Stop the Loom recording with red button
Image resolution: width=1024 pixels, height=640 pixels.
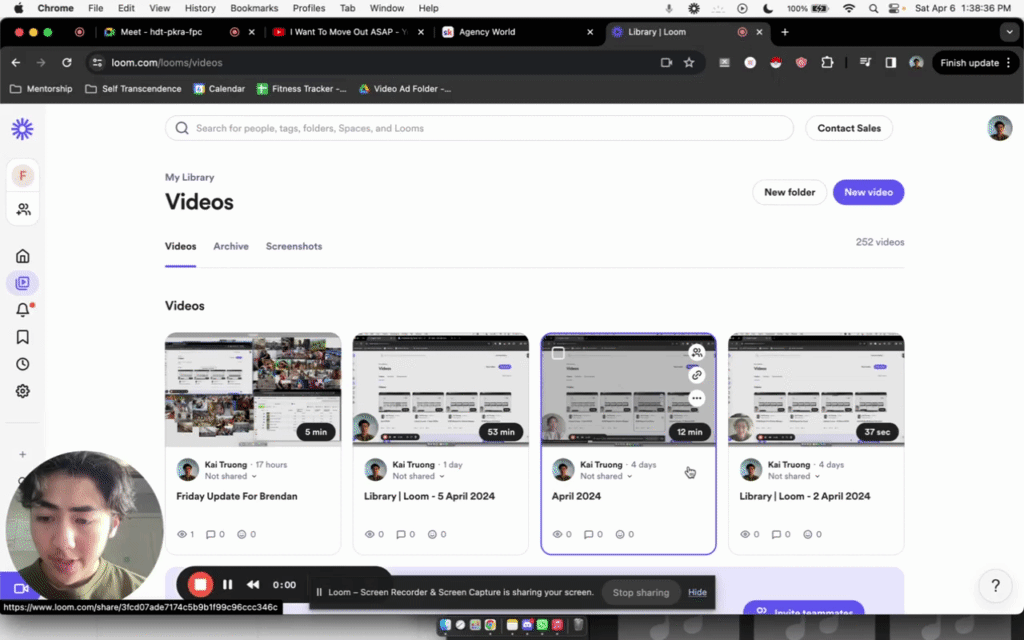(200, 584)
